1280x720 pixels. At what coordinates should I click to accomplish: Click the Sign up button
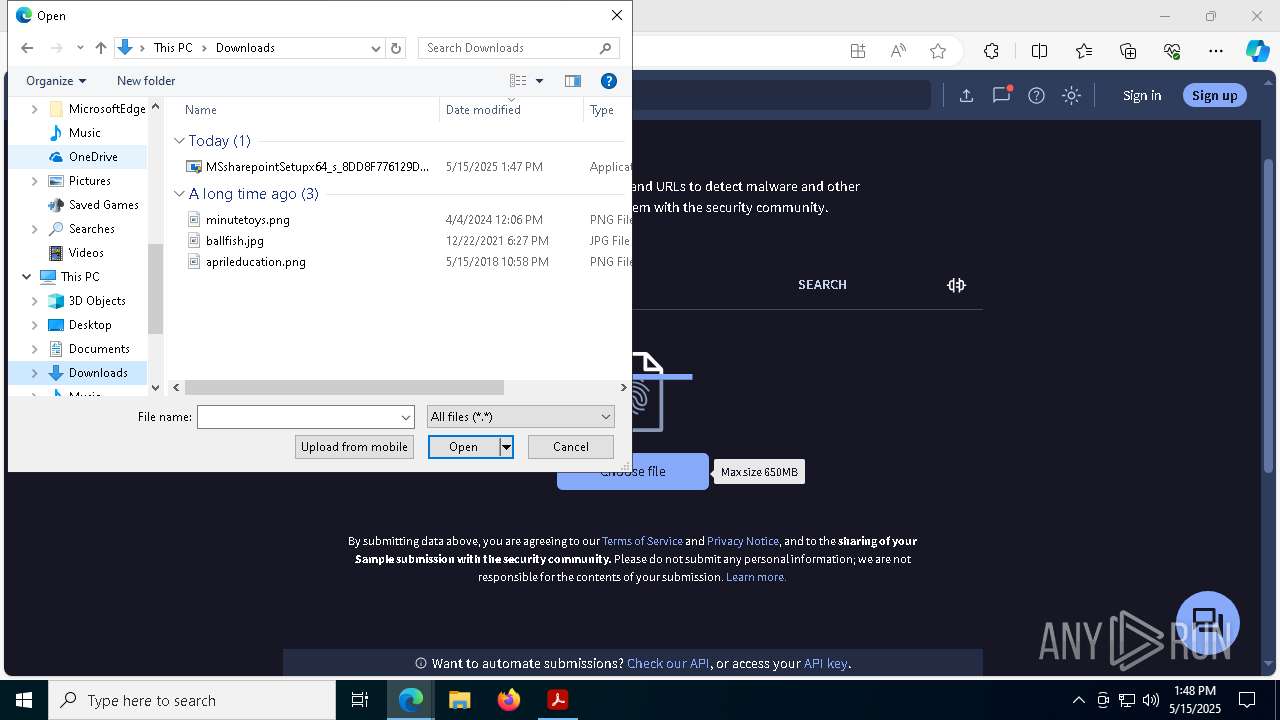pos(1215,95)
